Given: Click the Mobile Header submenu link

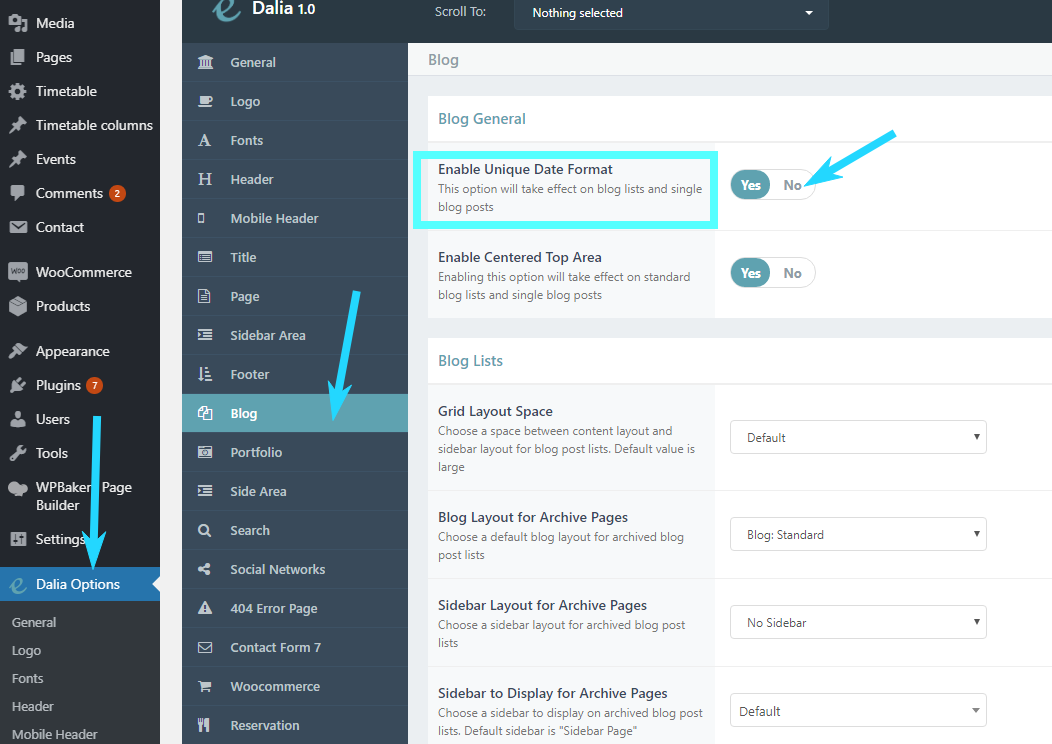Looking at the screenshot, I should click(x=54, y=735).
